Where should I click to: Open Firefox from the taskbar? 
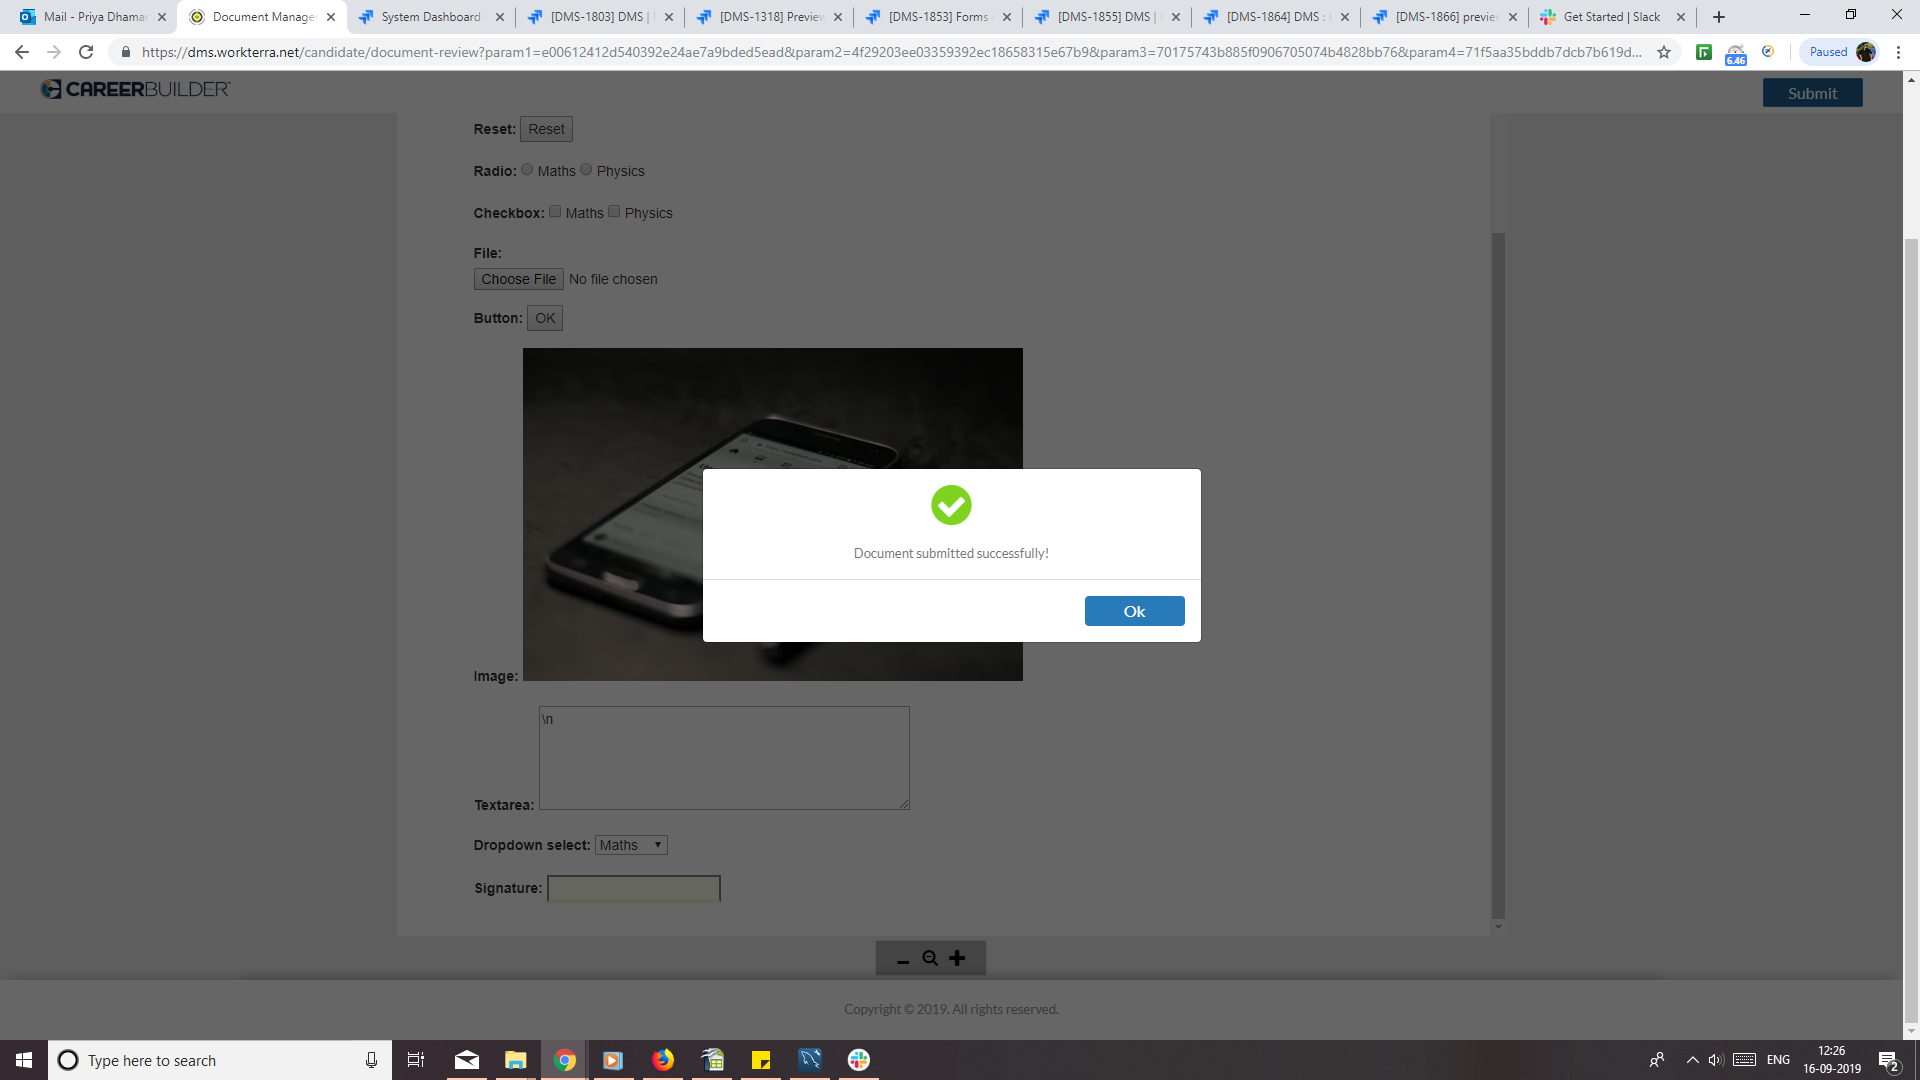[x=662, y=1060]
